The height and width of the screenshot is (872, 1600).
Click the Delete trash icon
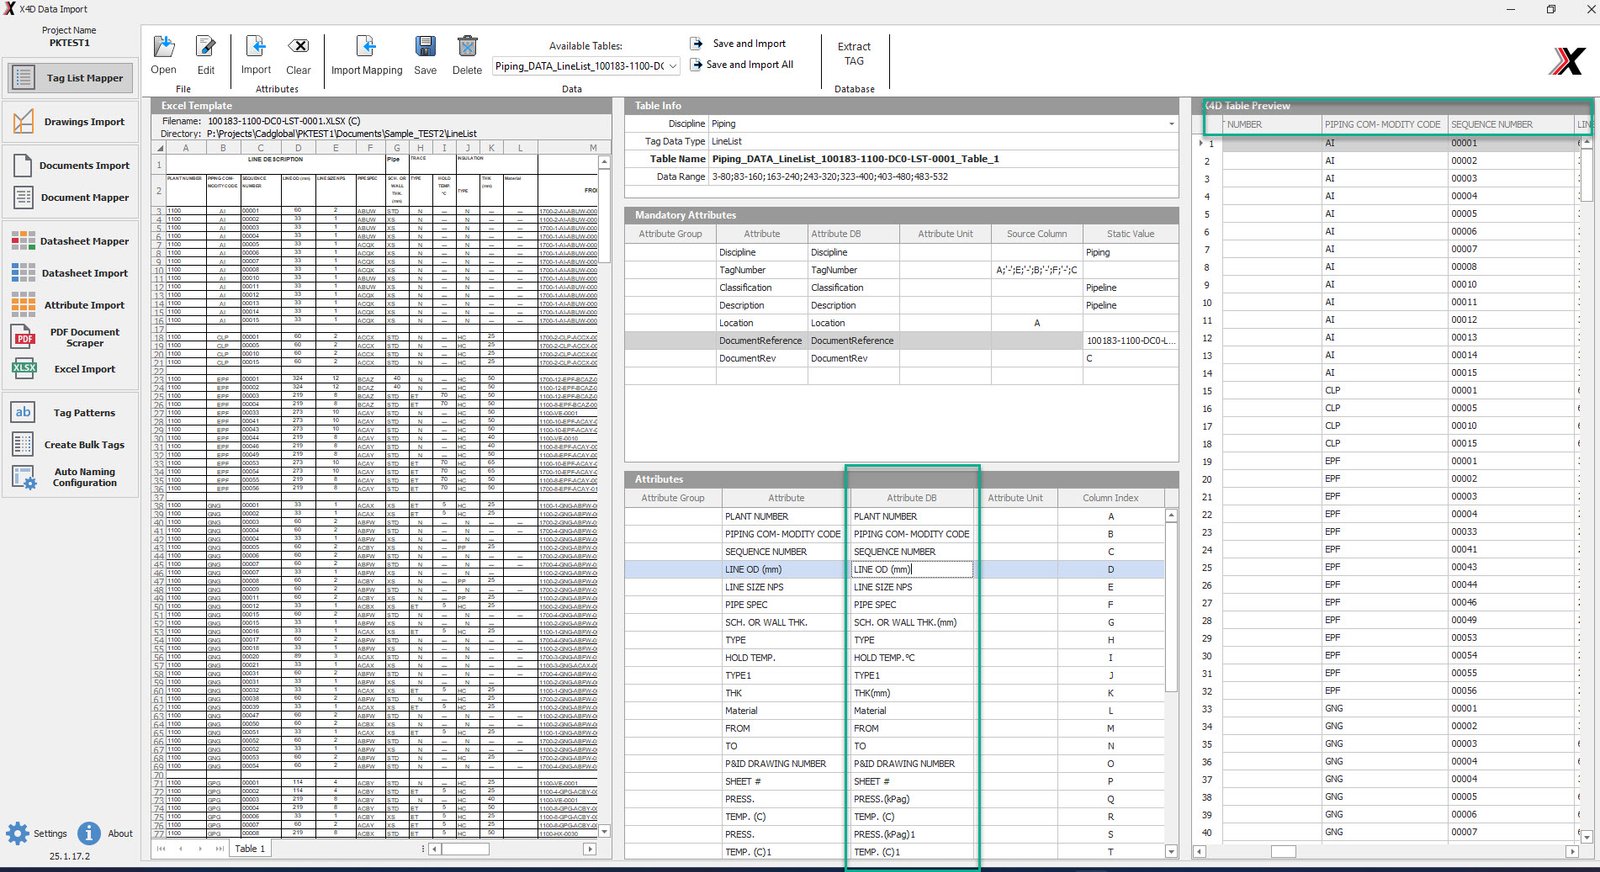coord(467,48)
